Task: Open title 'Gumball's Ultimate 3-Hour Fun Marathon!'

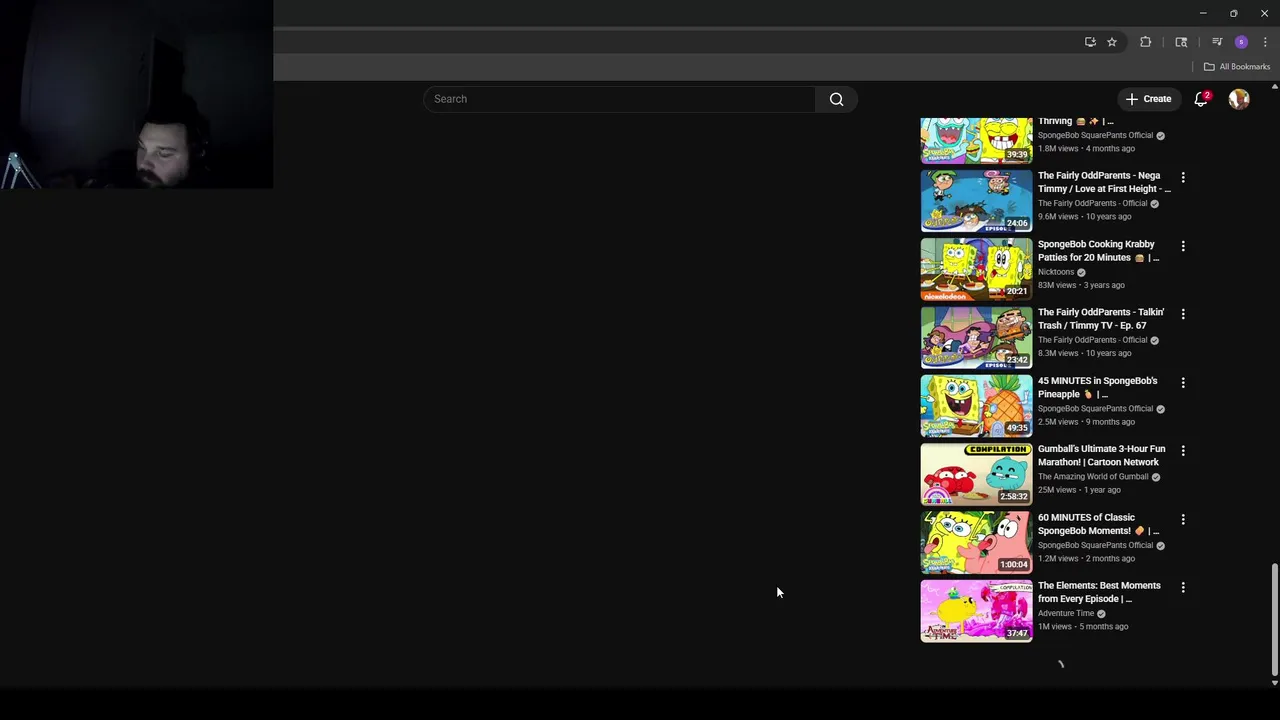Action: tap(1101, 456)
